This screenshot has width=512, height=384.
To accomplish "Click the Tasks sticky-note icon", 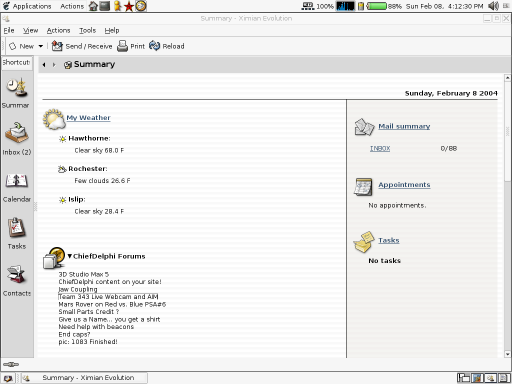I will (364, 242).
